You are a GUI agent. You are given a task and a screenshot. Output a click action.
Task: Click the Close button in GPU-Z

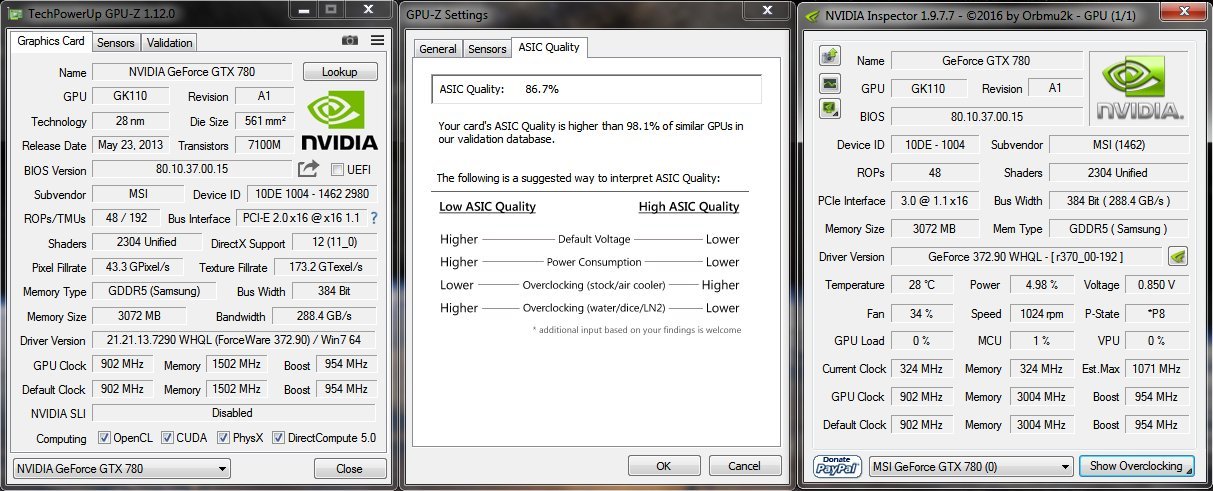point(350,468)
